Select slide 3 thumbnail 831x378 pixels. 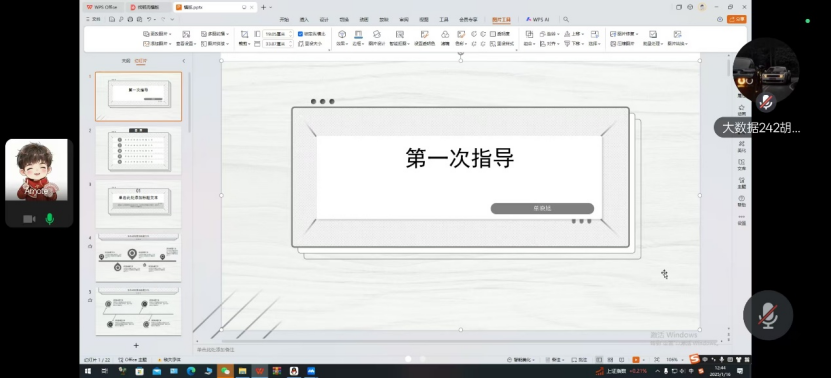coord(138,204)
